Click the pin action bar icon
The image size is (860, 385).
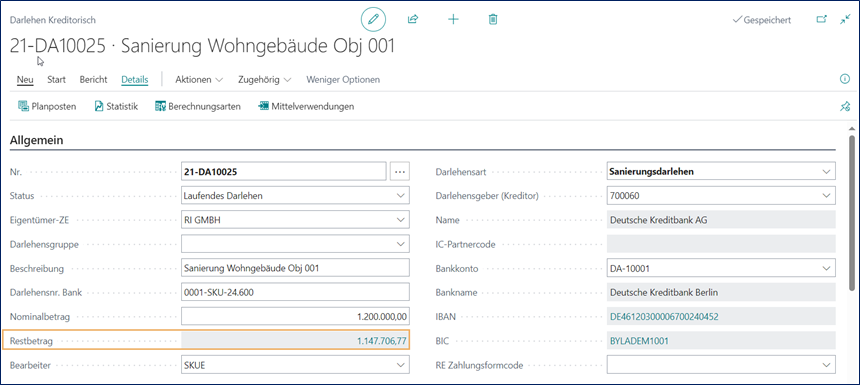click(845, 106)
